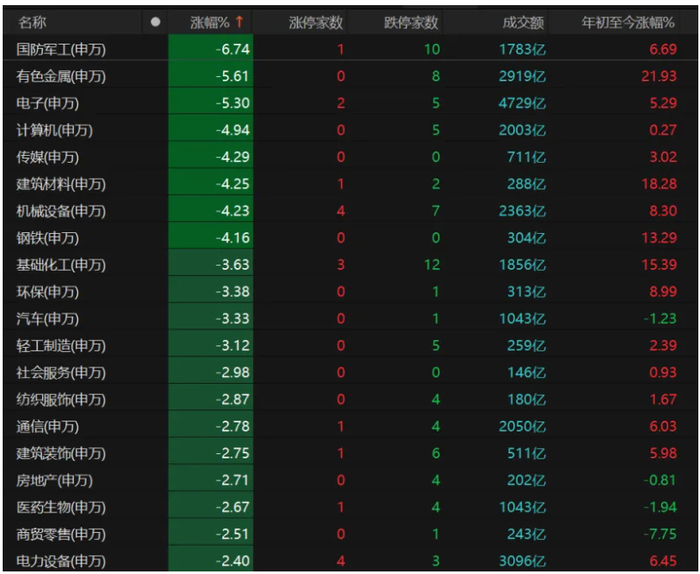Viewport: 700px width, 574px height.
Task: Open the 钢铁(申万) sector
Action: 48,238
